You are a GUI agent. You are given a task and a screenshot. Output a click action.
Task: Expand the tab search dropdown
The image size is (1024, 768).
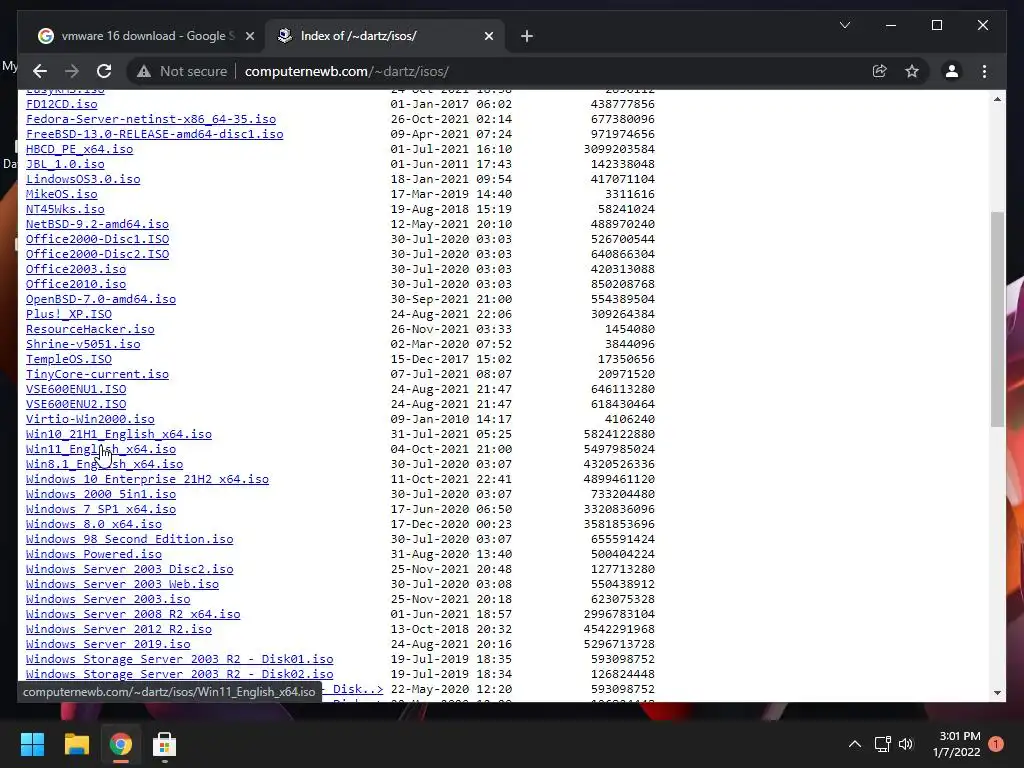pyautogui.click(x=844, y=25)
